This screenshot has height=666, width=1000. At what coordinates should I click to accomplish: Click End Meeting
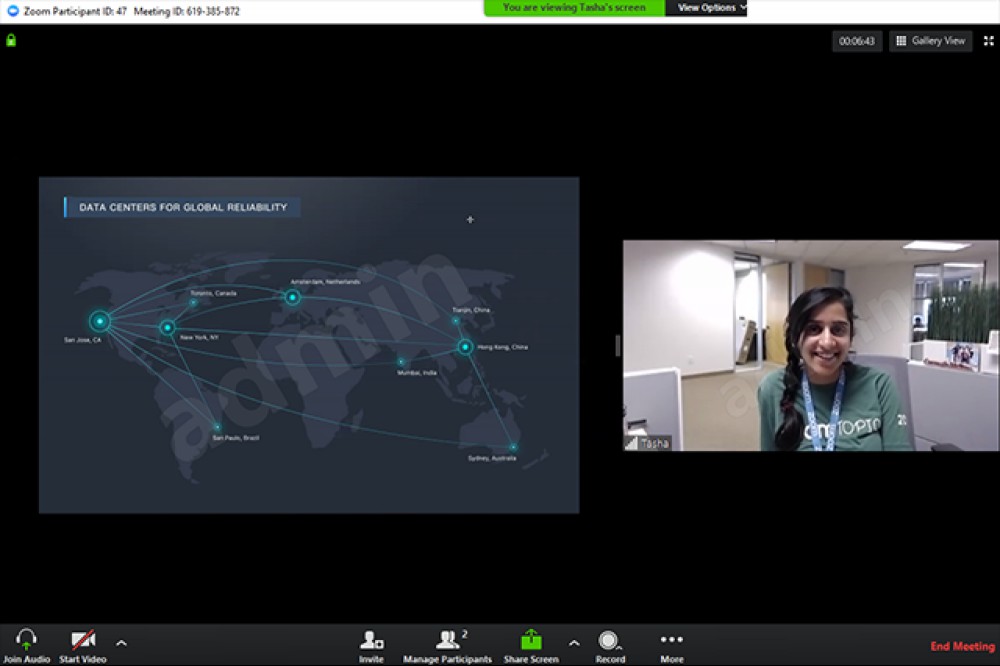[962, 646]
